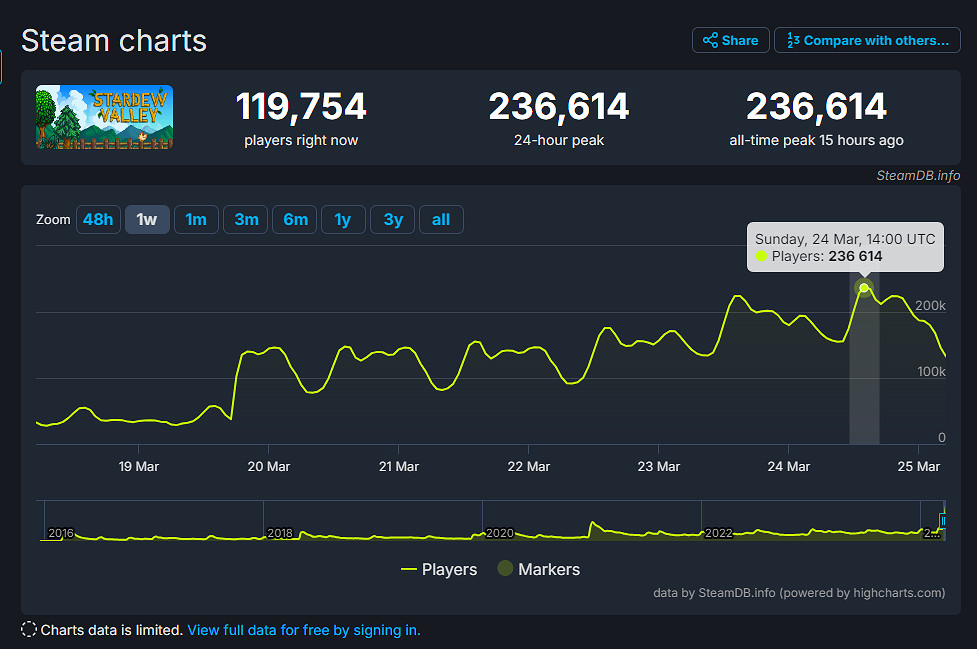Screen dimensions: 977x649
Task: Set chart zoom to 1y
Action: click(x=343, y=220)
